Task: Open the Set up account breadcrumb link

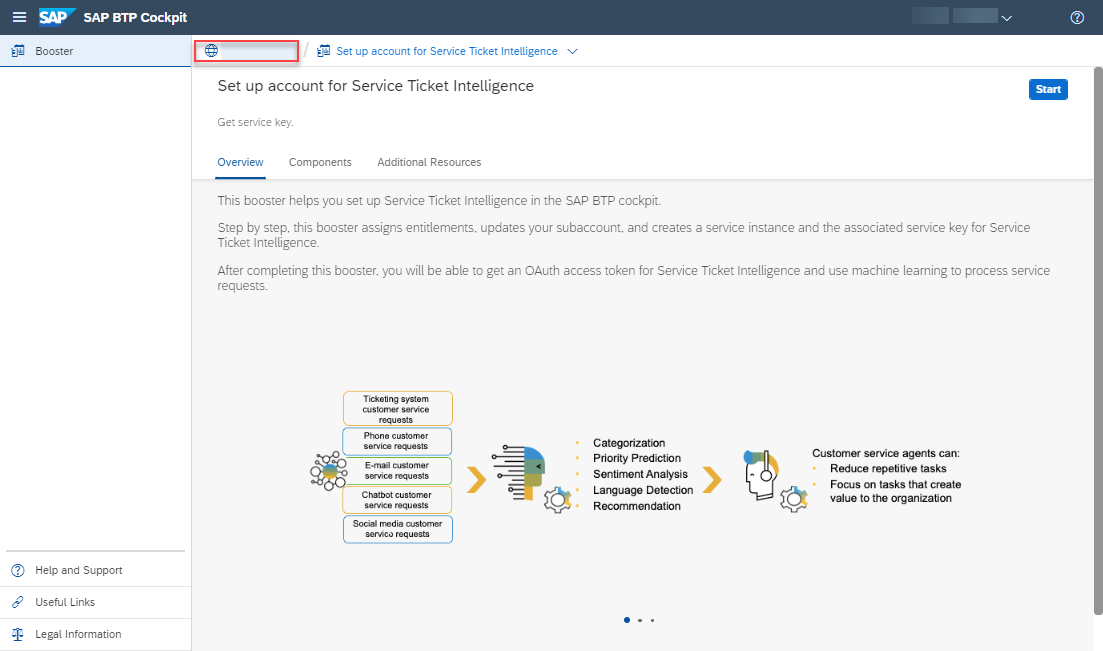Action: (447, 51)
